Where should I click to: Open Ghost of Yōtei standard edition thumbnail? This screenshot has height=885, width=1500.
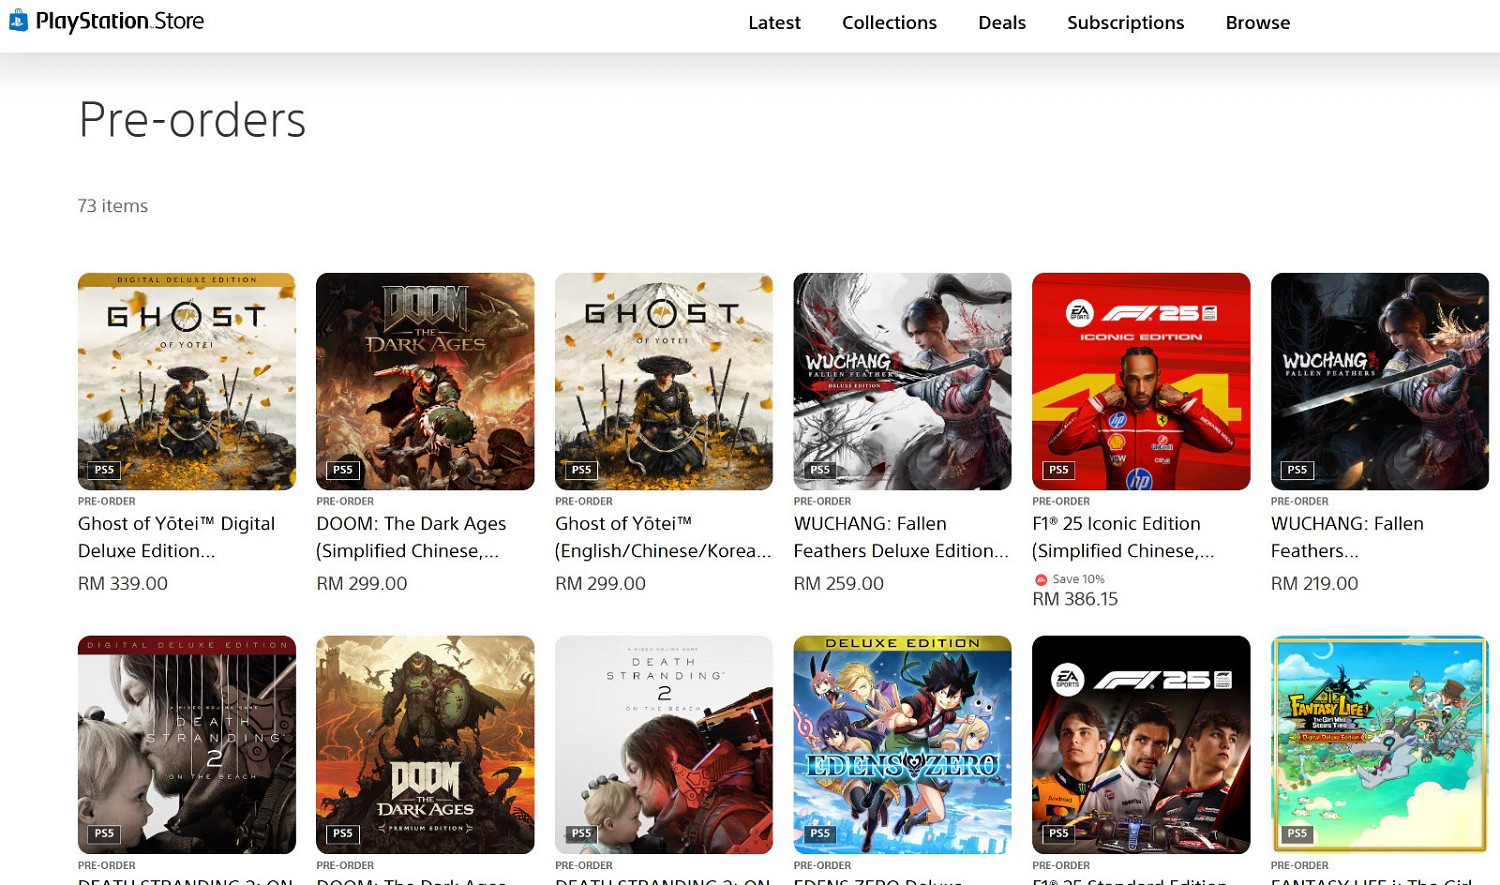[x=664, y=381]
